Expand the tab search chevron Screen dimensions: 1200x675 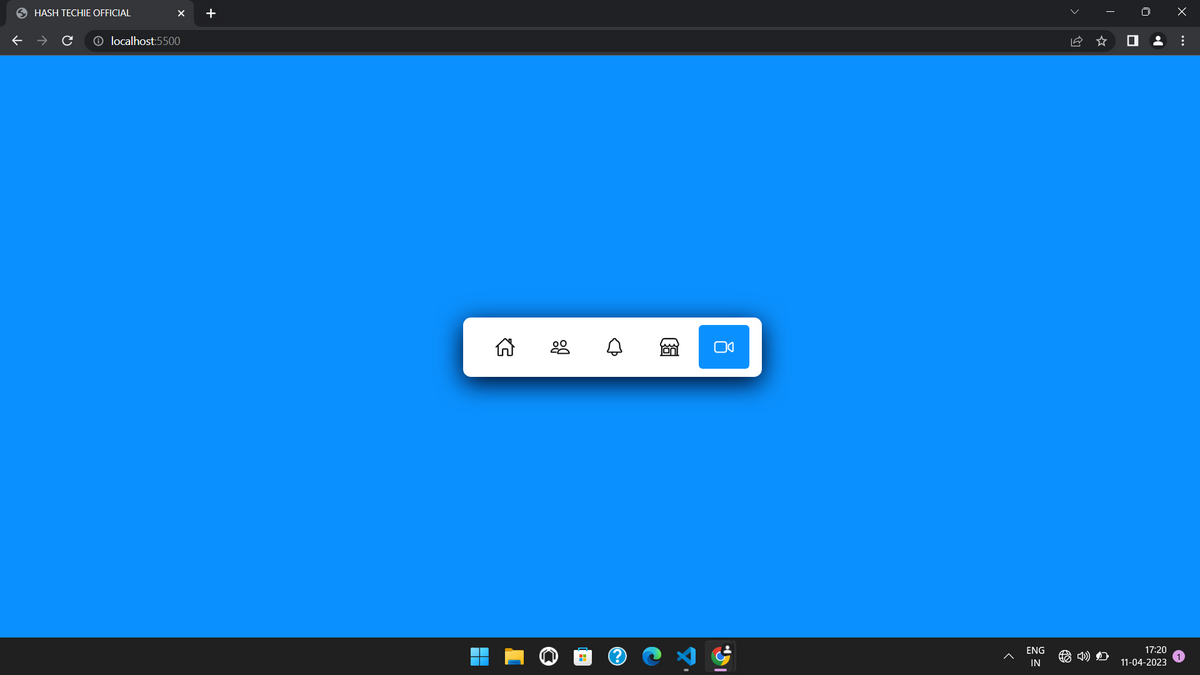[x=1075, y=13]
